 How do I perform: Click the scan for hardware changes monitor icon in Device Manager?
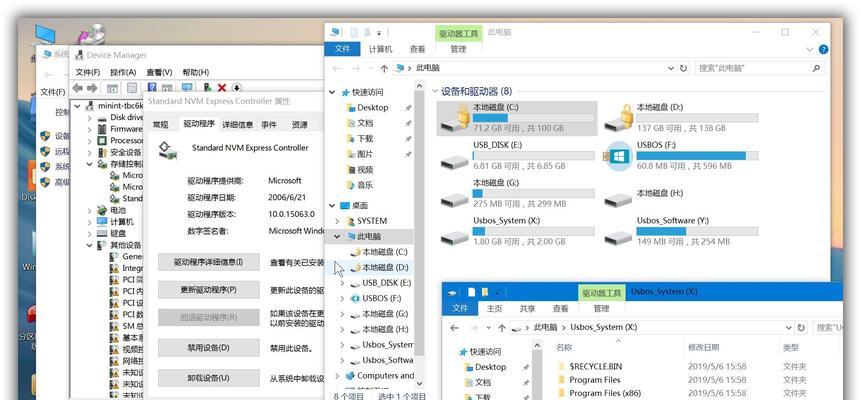tap(187, 87)
